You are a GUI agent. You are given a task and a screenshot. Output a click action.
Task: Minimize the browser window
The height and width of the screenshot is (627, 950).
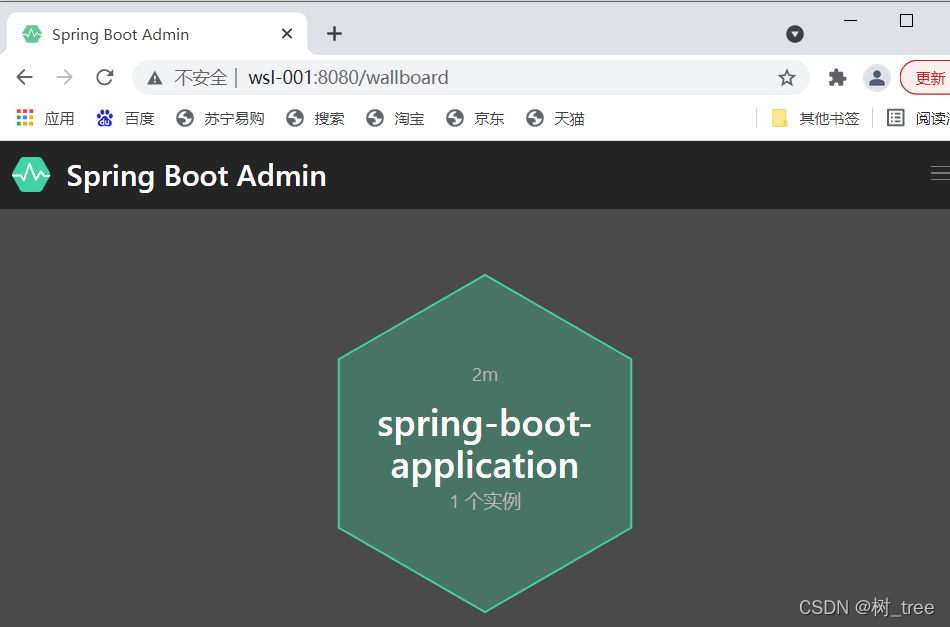pos(851,21)
